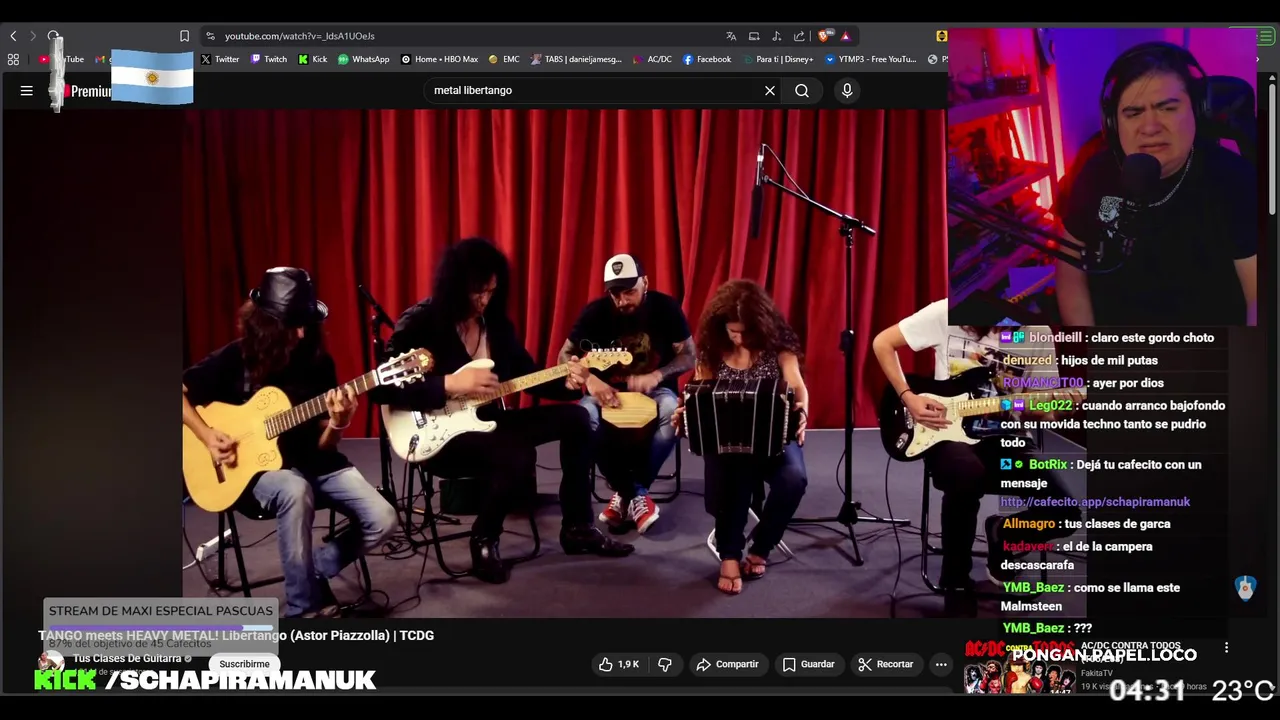Like the video showing 1,9 K likes
The height and width of the screenshot is (720, 1280).
(x=618, y=664)
